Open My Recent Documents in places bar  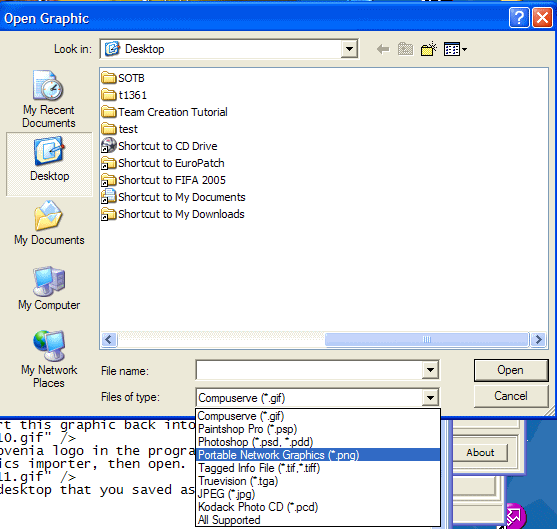point(49,99)
